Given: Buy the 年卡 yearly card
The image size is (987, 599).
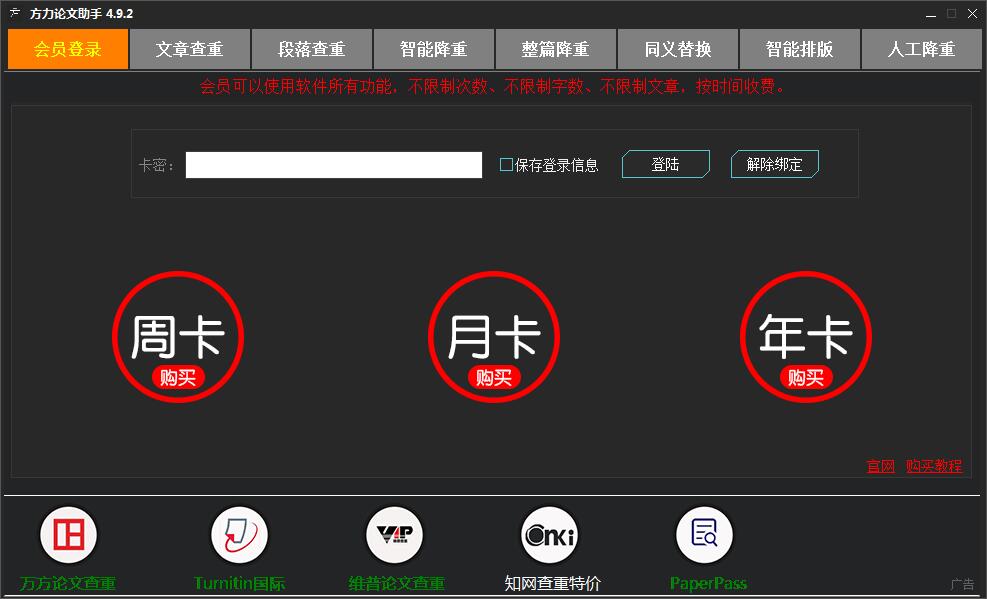Looking at the screenshot, I should click(805, 378).
